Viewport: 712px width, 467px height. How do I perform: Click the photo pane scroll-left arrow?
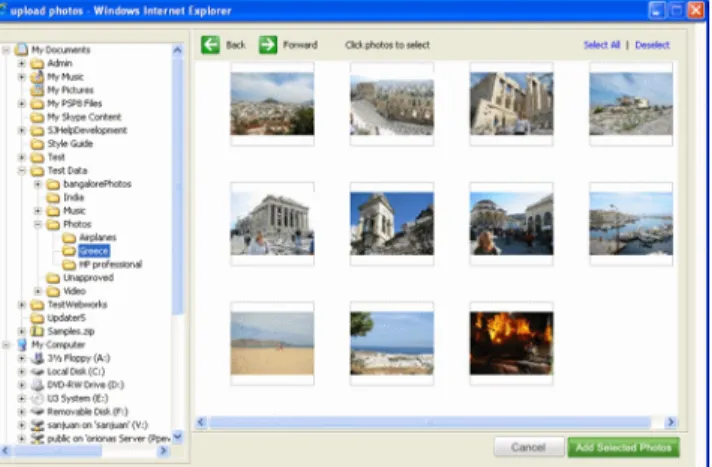(201, 422)
